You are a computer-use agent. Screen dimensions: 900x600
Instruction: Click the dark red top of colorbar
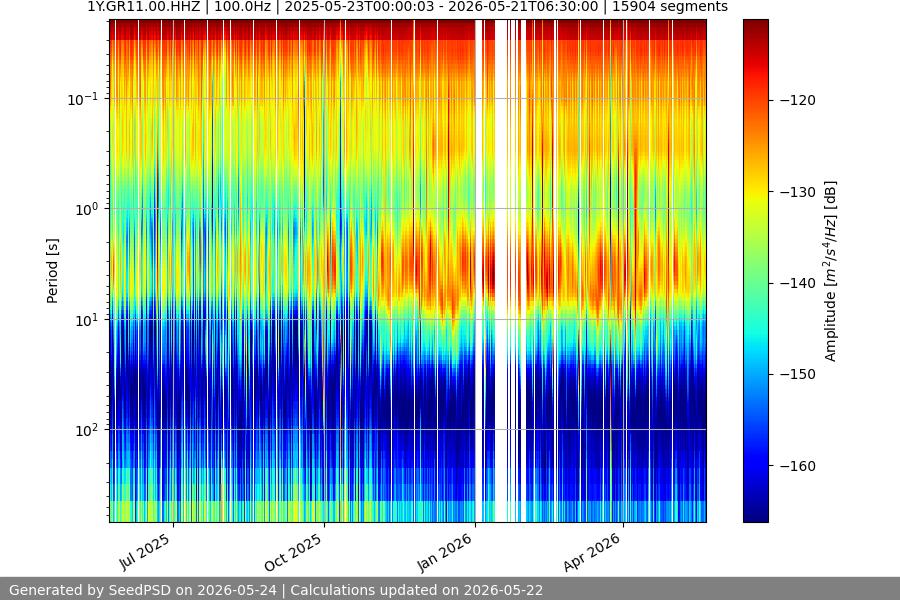click(755, 26)
